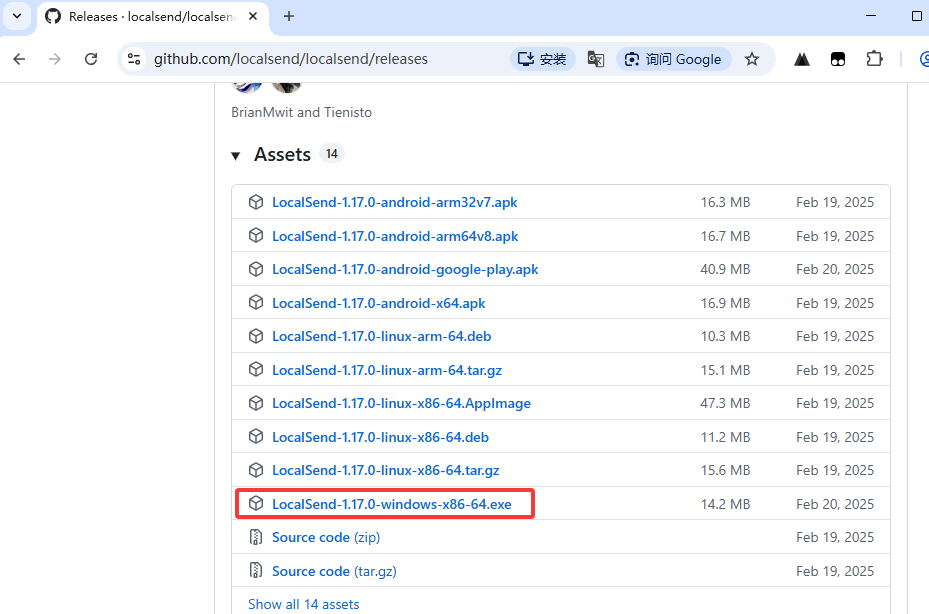Bookmark this page with the star icon
Viewport: 929px width, 614px height.
[752, 59]
